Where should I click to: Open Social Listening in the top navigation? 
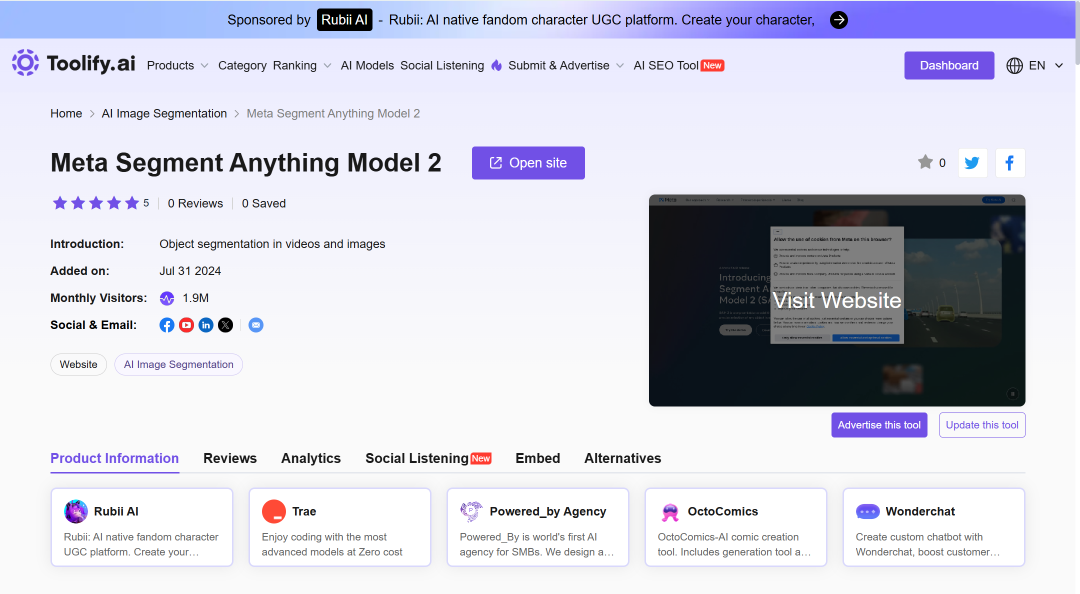[442, 65]
